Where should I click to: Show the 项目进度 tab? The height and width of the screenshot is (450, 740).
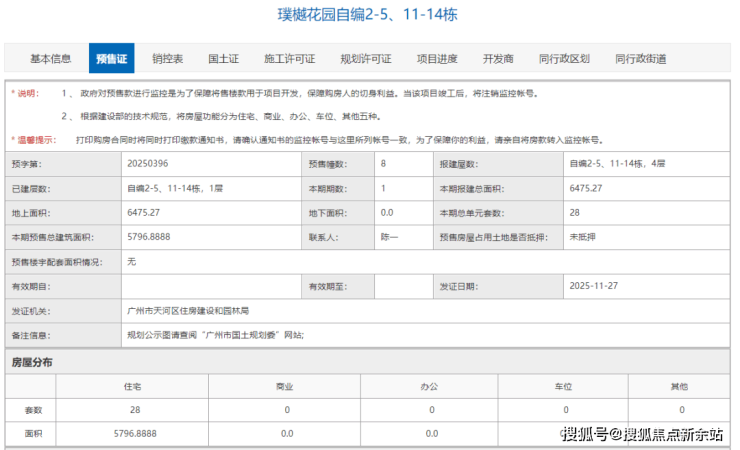[x=437, y=59]
